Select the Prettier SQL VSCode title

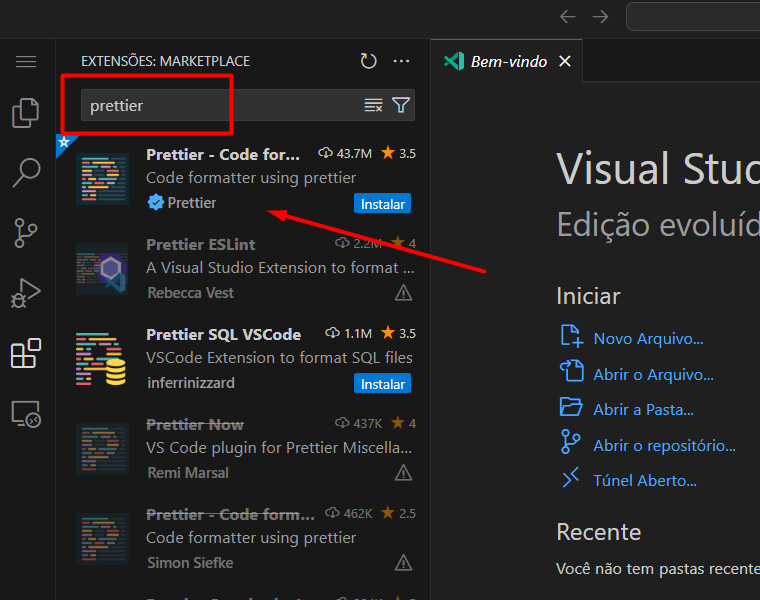coord(223,334)
